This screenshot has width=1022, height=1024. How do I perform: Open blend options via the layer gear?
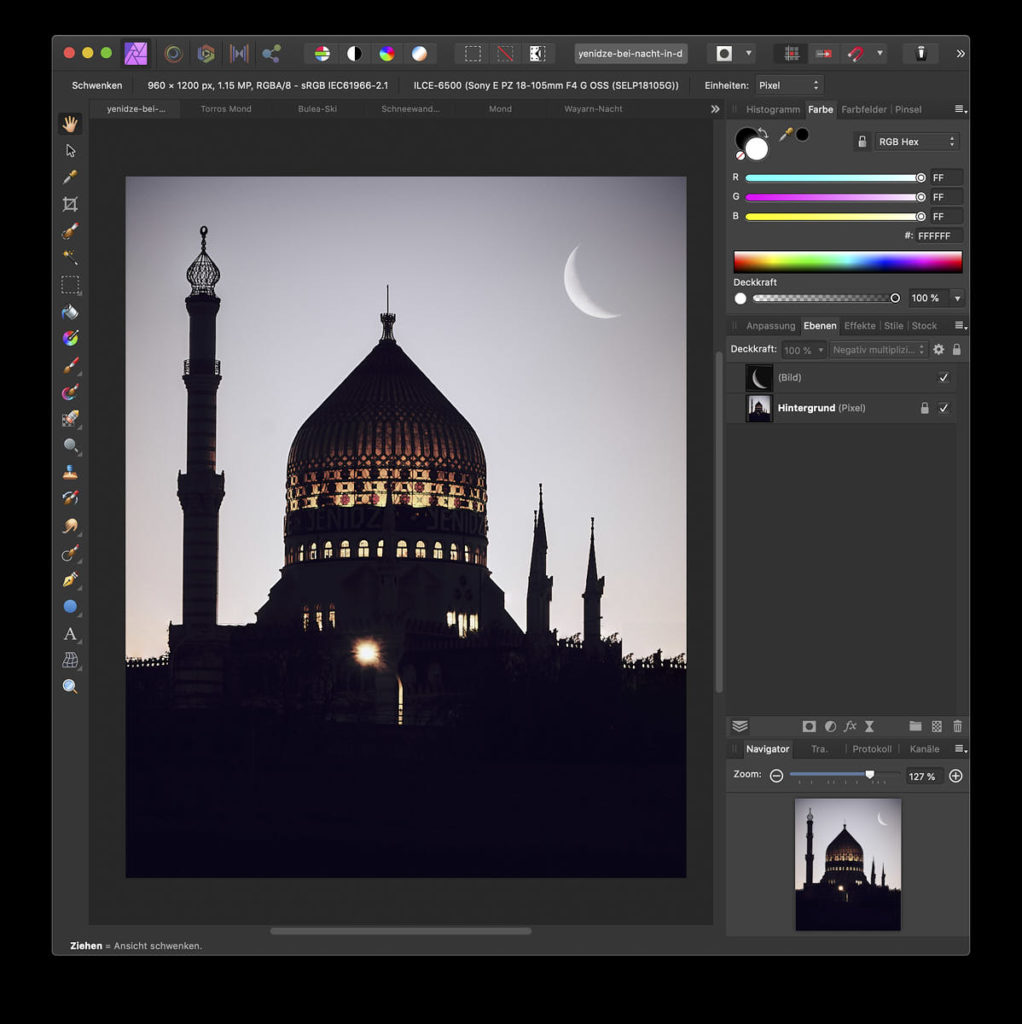[938, 350]
